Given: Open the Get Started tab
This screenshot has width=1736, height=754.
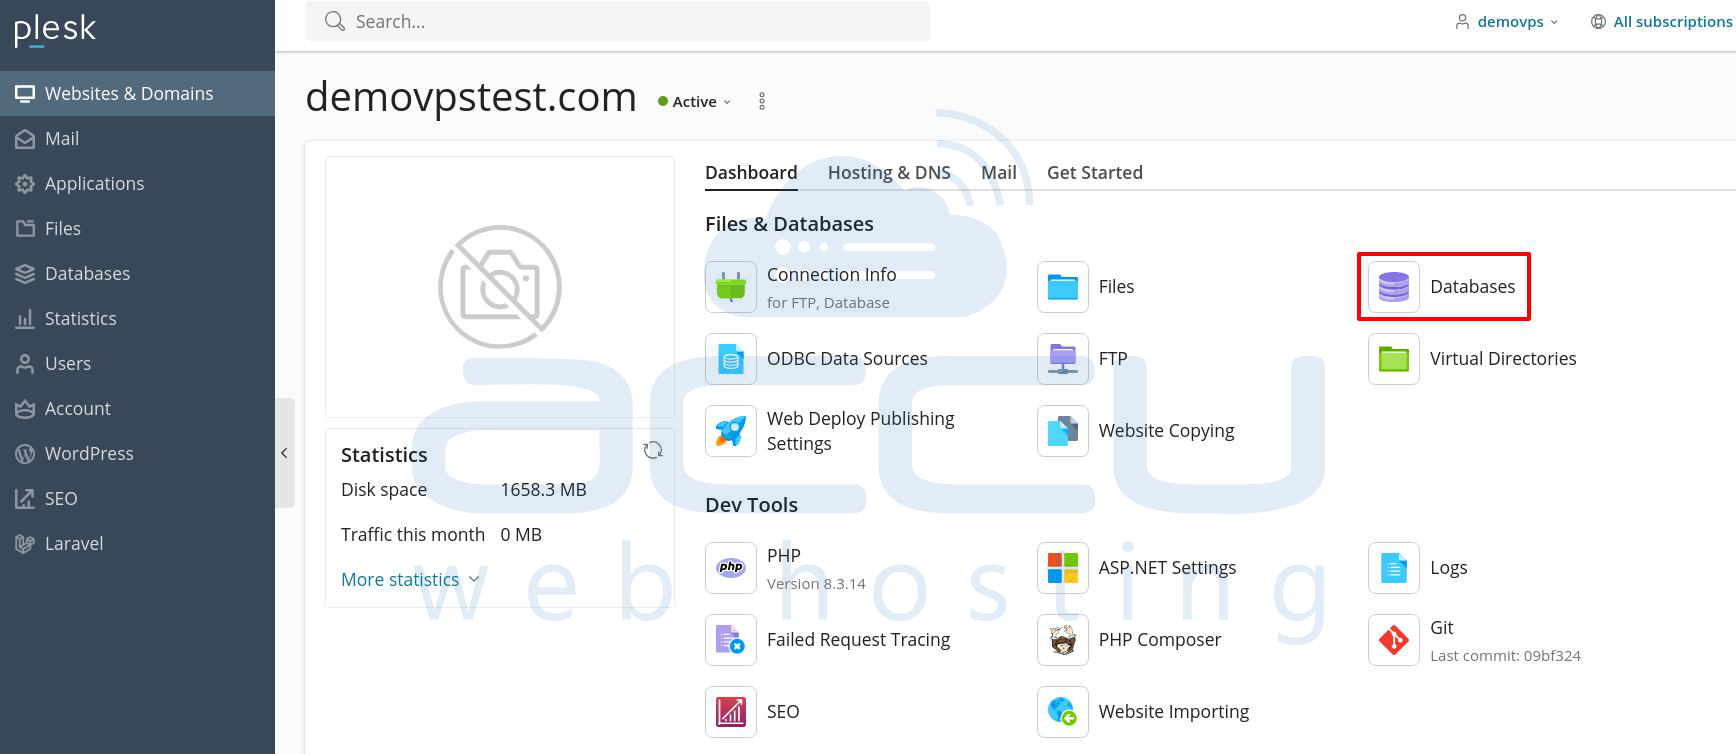Looking at the screenshot, I should coord(1095,172).
